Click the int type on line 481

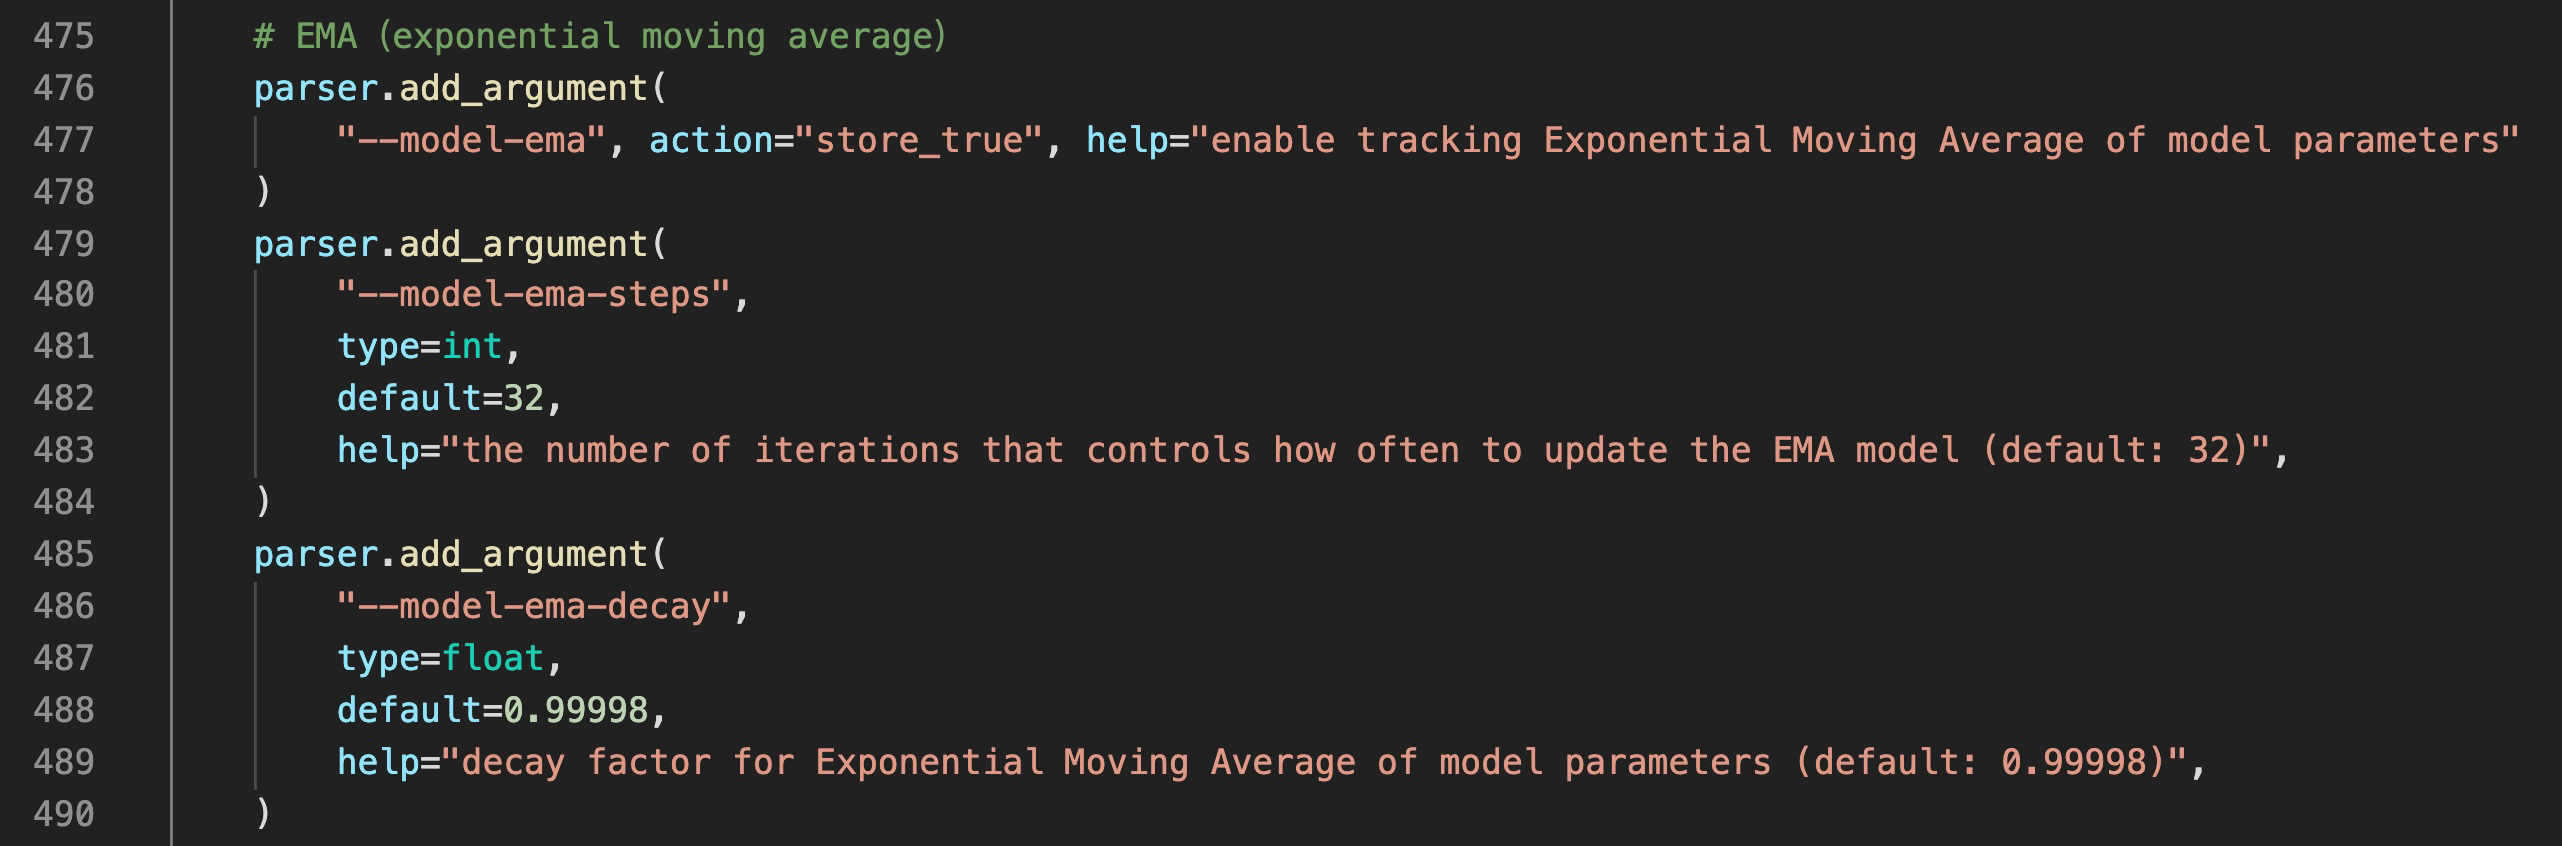click(472, 347)
